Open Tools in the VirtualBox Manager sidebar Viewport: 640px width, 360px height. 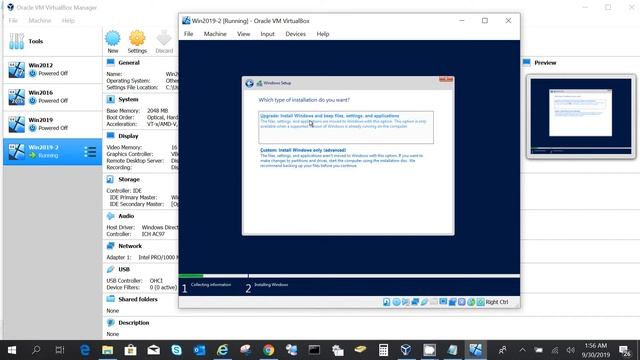click(x=52, y=41)
